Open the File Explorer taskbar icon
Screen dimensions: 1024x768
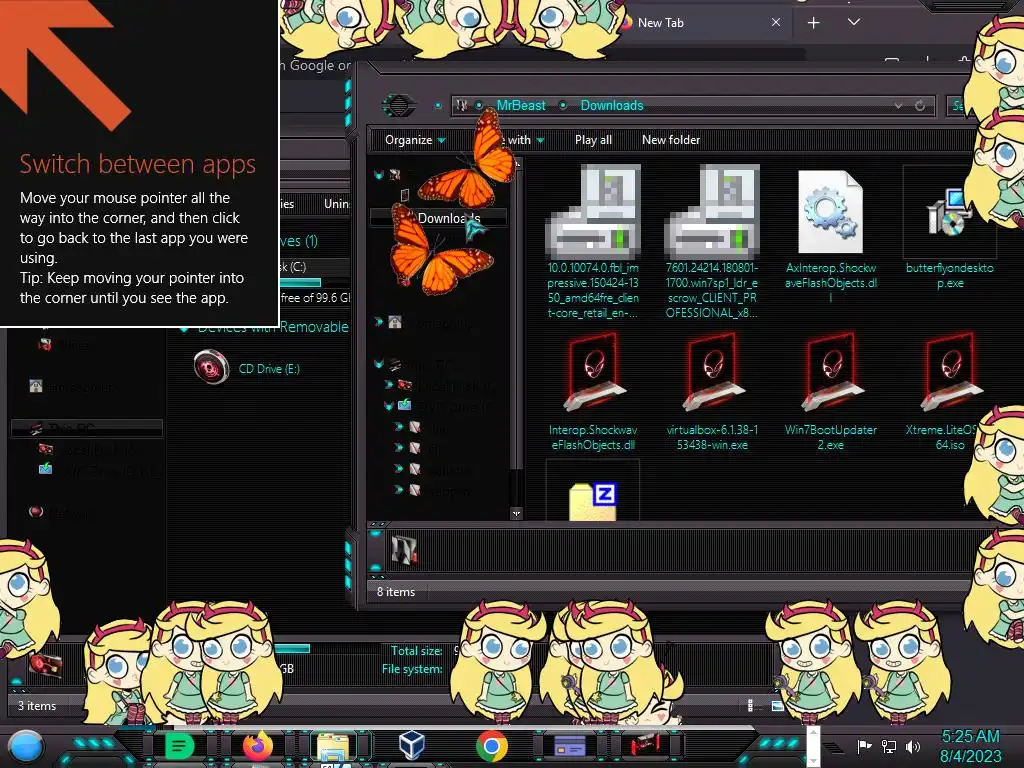tap(333, 747)
